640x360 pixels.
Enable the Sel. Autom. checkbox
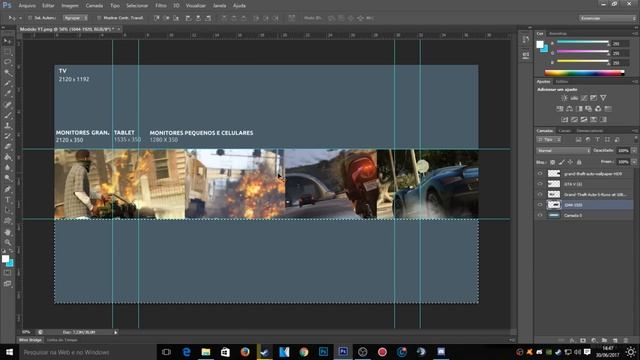pyautogui.click(x=30, y=18)
